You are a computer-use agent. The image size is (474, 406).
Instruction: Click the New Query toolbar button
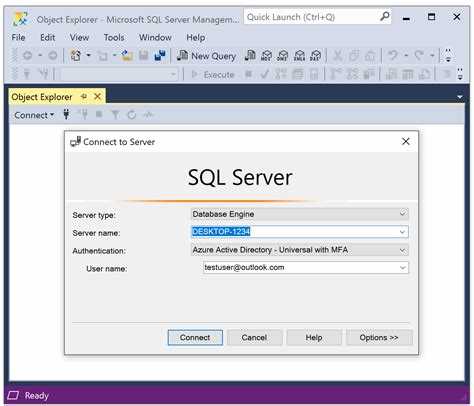tap(206, 56)
